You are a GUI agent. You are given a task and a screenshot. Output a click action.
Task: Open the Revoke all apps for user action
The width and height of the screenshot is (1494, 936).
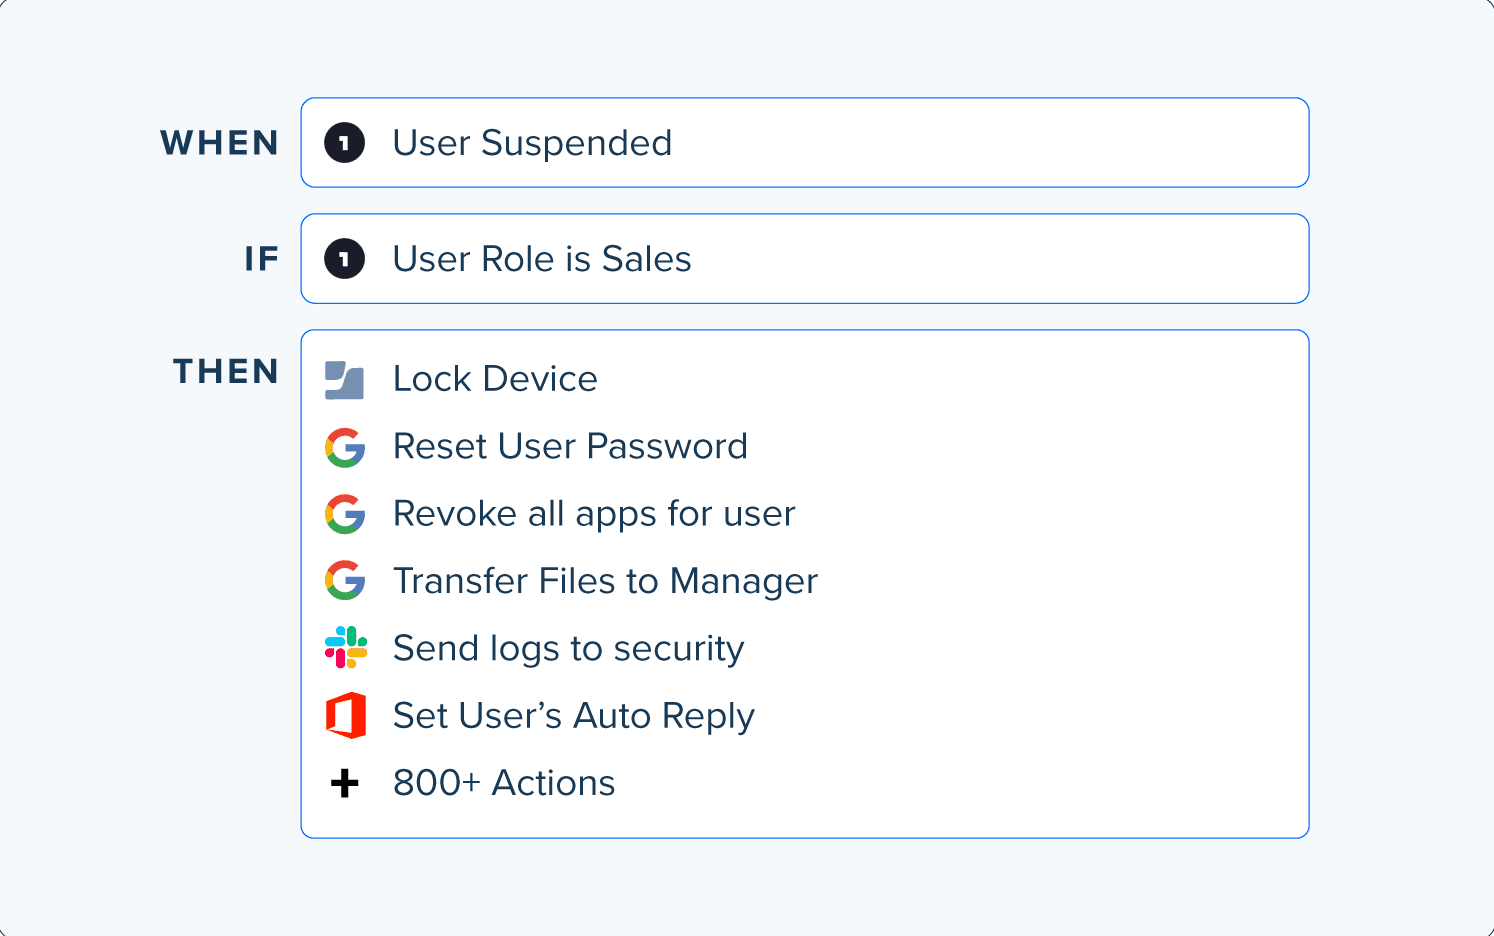(x=594, y=514)
